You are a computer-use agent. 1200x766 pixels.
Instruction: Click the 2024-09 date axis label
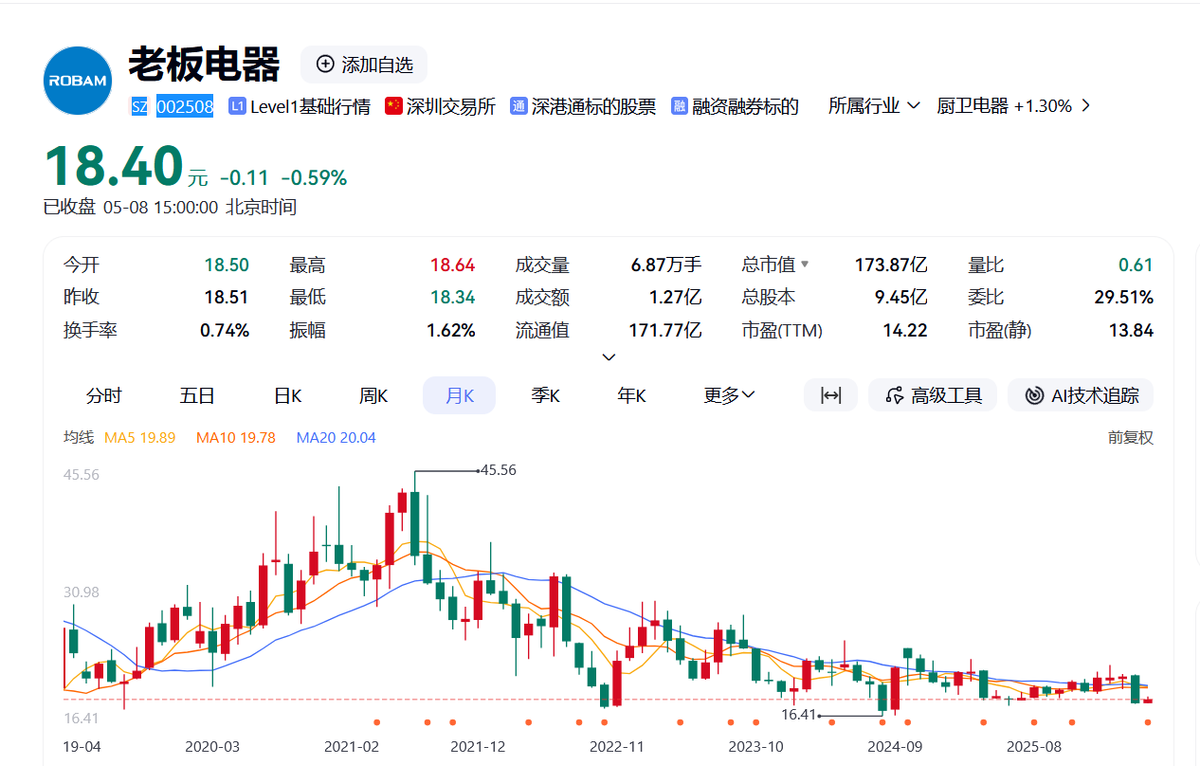coord(894,747)
